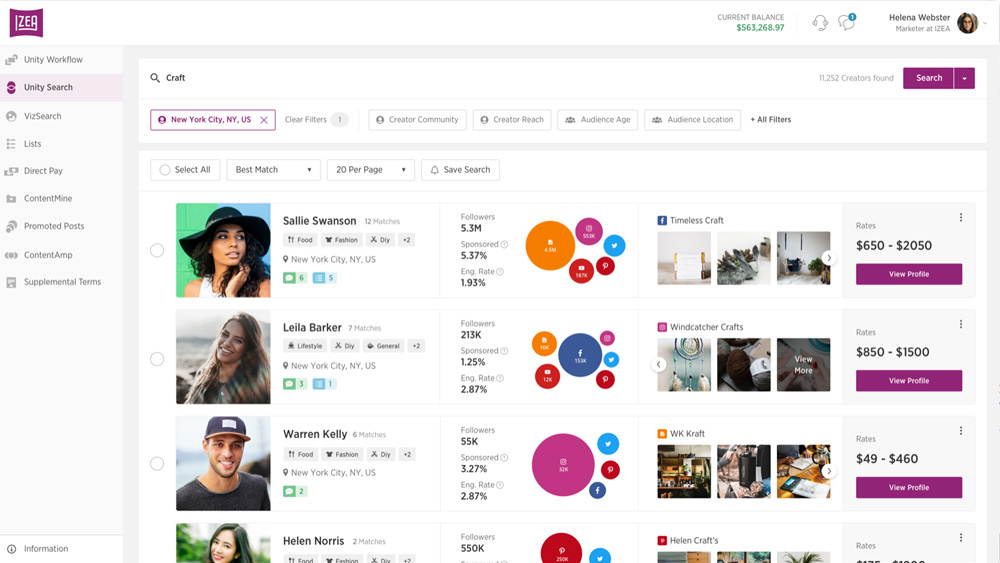Click Warren Kelly's Instagram 32K bubble
The image size is (1000, 563).
pyautogui.click(x=563, y=465)
